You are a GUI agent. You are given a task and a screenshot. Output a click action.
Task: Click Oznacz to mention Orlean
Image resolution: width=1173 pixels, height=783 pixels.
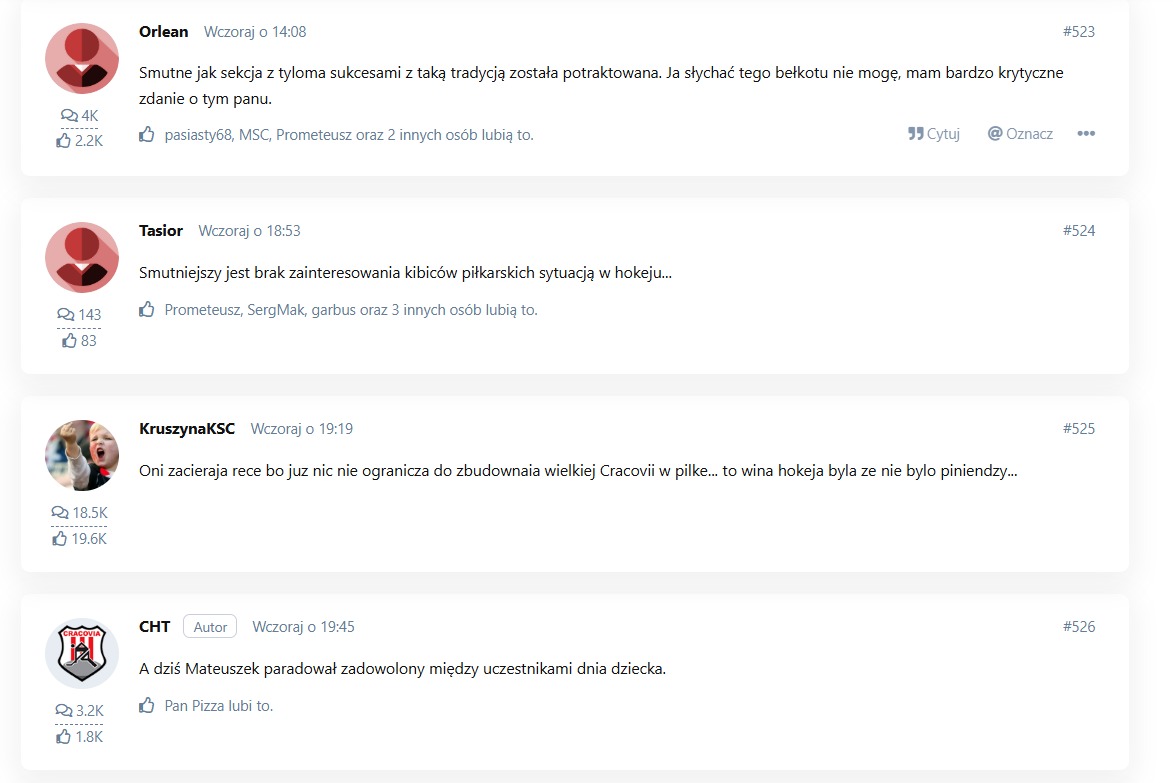click(1020, 134)
